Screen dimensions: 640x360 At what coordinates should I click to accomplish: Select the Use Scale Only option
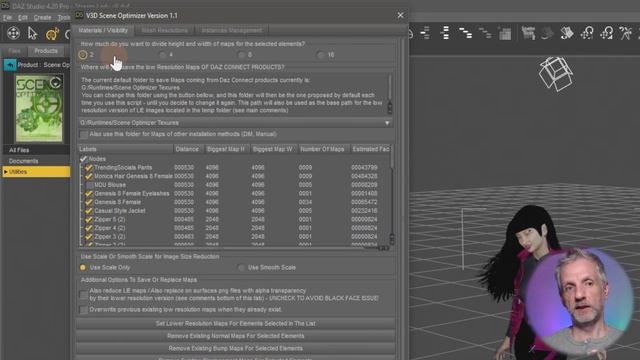(x=83, y=268)
